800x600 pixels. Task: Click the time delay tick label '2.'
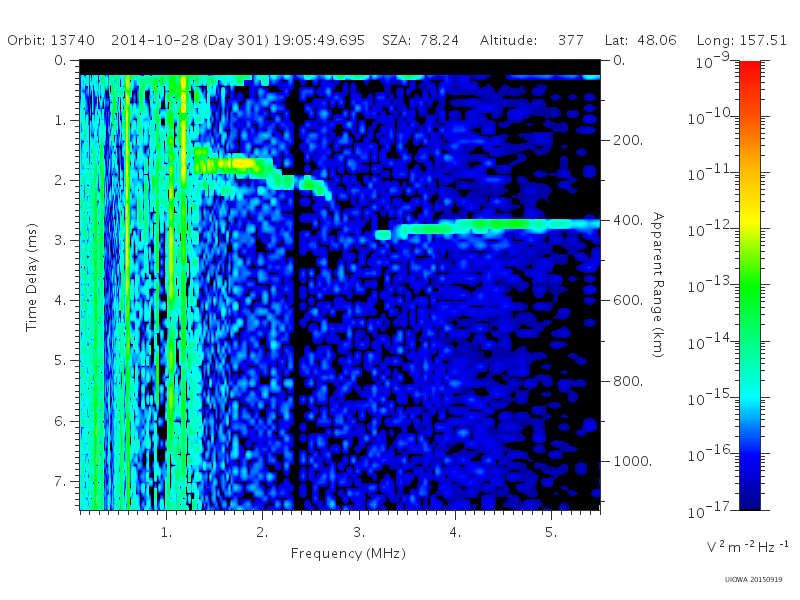tap(60, 181)
